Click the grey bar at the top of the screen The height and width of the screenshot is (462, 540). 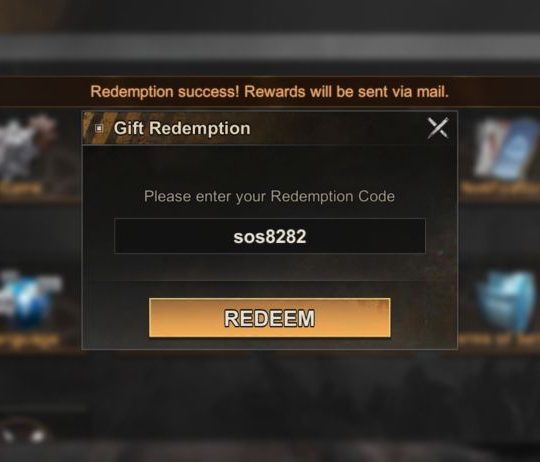click(270, 48)
